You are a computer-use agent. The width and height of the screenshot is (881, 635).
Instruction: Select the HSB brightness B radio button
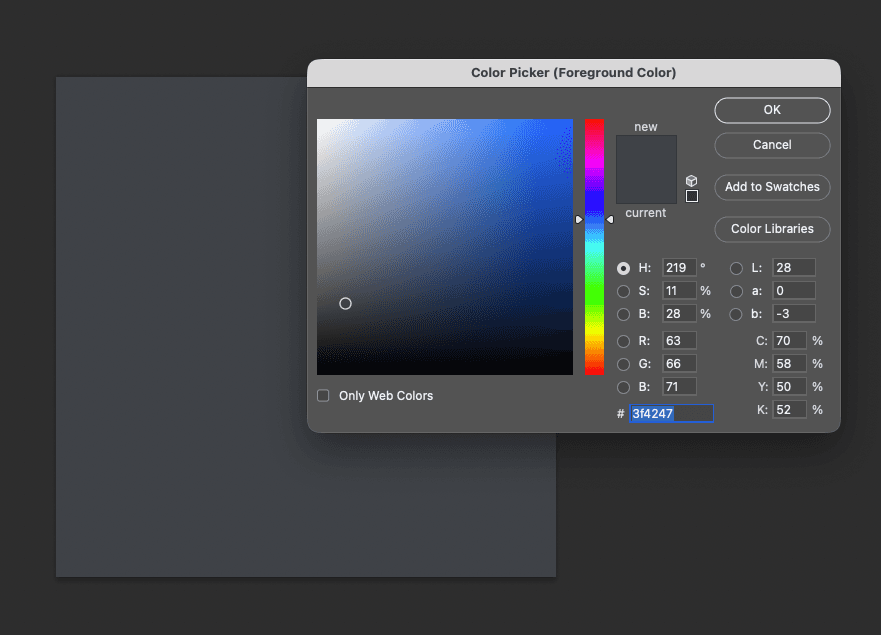(623, 314)
